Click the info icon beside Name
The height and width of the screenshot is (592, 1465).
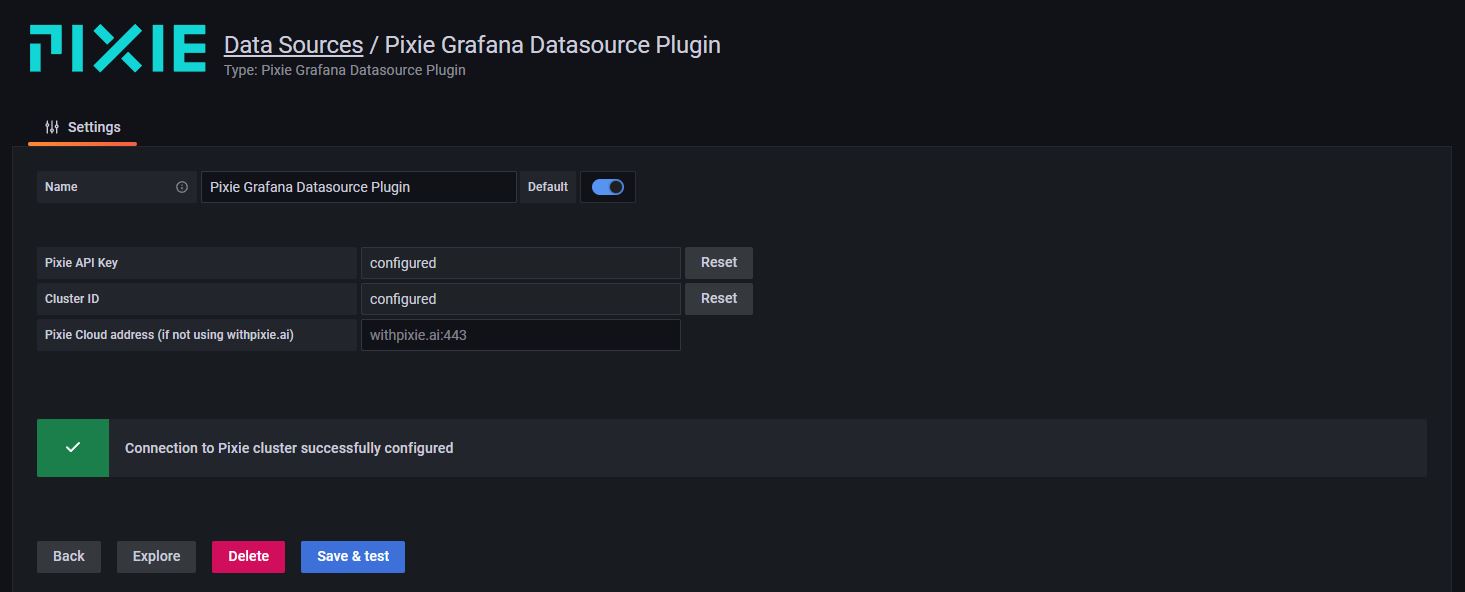click(182, 187)
